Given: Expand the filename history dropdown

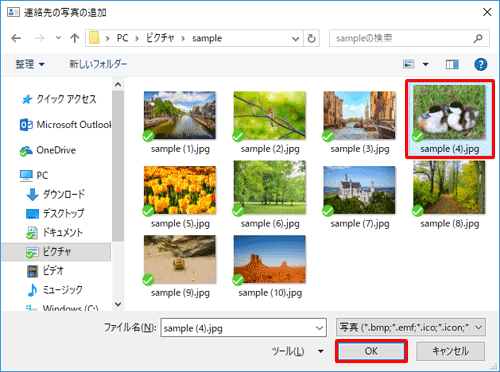Looking at the screenshot, I should click(319, 328).
